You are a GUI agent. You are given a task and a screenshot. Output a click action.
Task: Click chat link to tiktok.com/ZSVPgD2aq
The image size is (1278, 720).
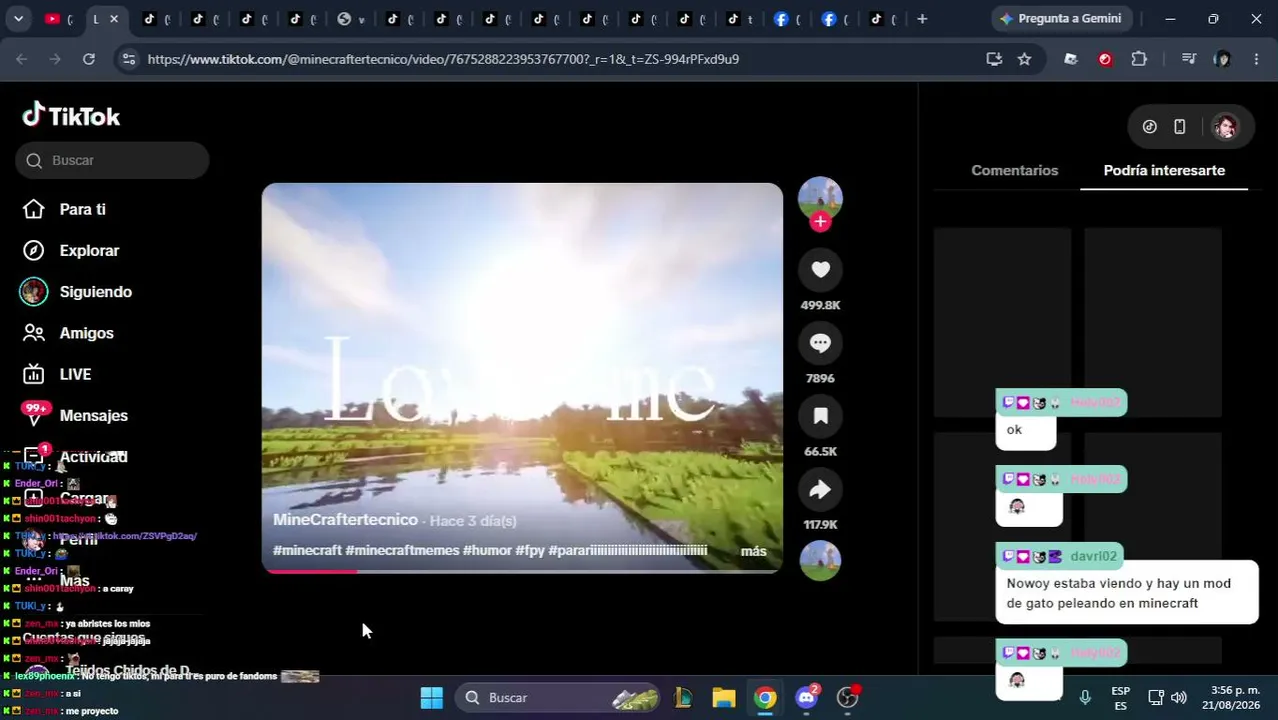coord(124,536)
